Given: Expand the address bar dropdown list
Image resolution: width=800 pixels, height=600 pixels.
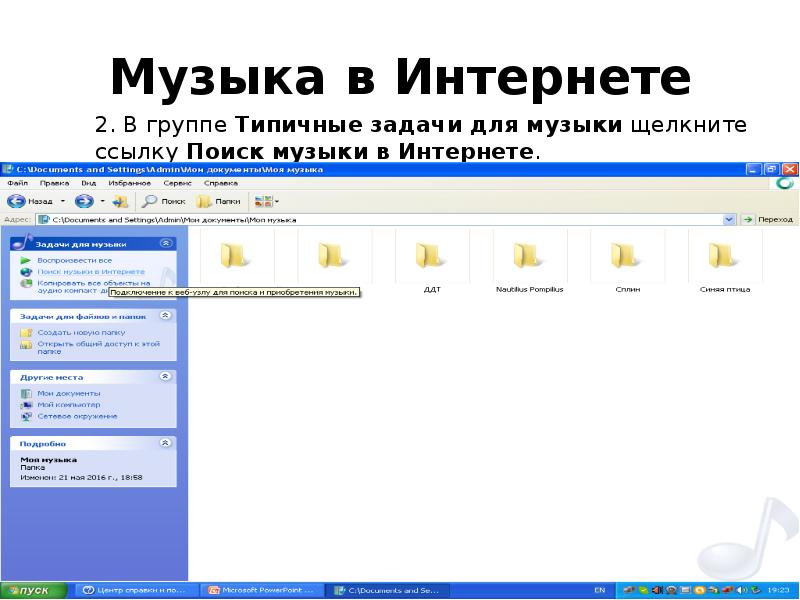Looking at the screenshot, I should [x=729, y=219].
